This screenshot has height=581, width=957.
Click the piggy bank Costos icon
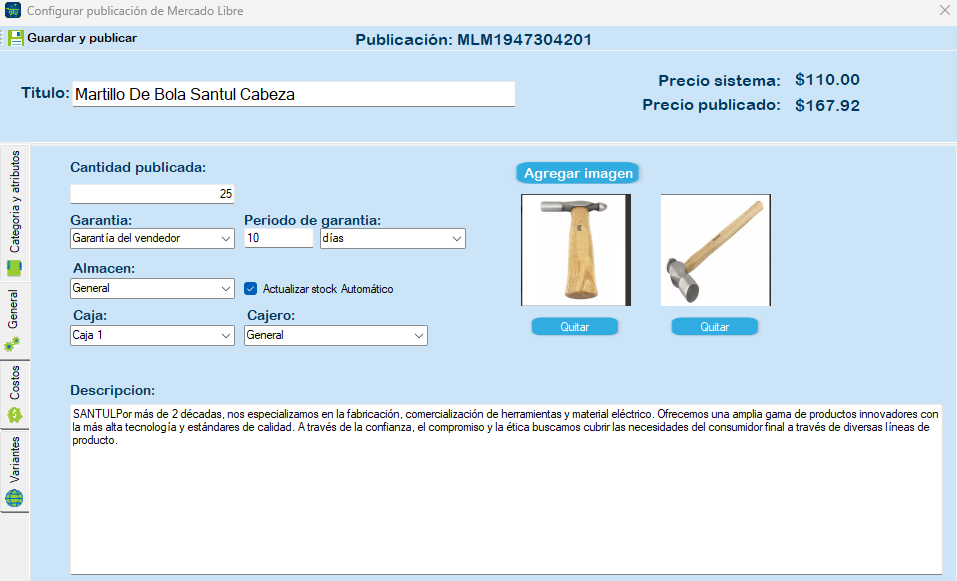(15, 414)
